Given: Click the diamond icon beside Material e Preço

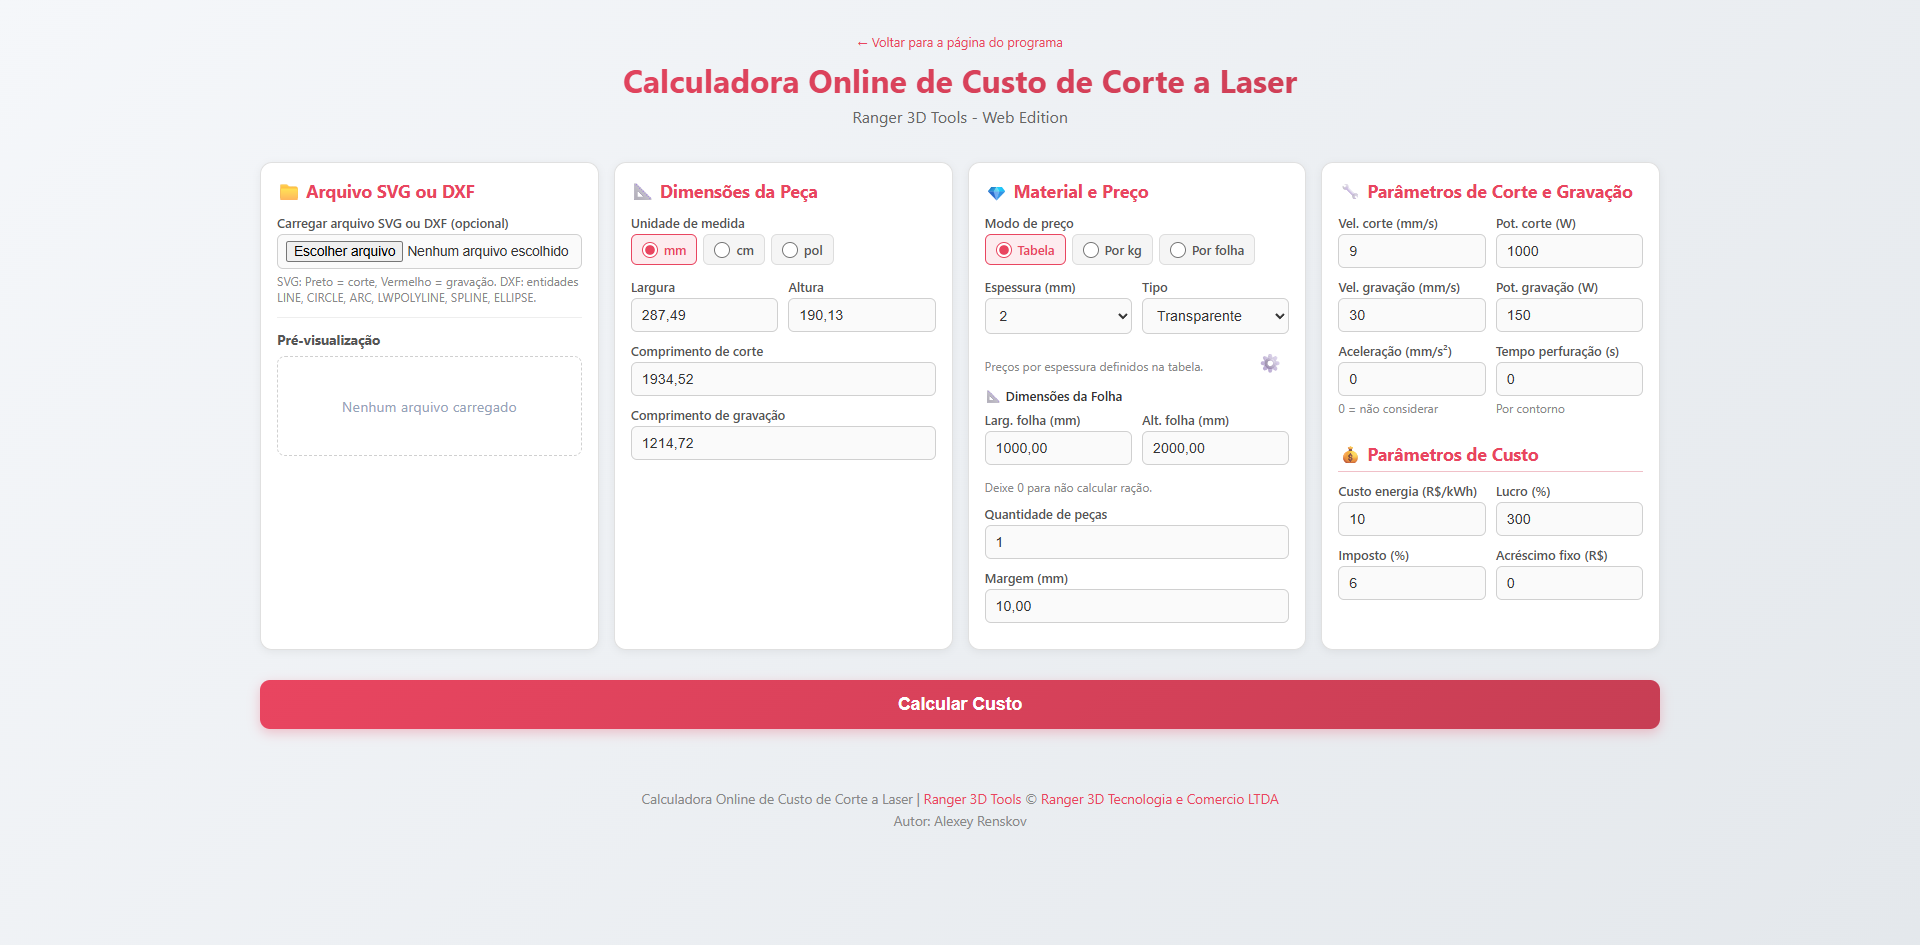Looking at the screenshot, I should pyautogui.click(x=996, y=191).
